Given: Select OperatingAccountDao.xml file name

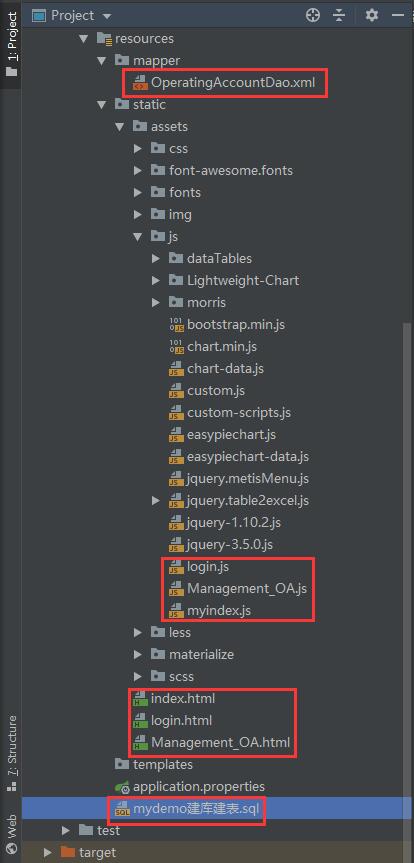Looking at the screenshot, I should [x=233, y=83].
